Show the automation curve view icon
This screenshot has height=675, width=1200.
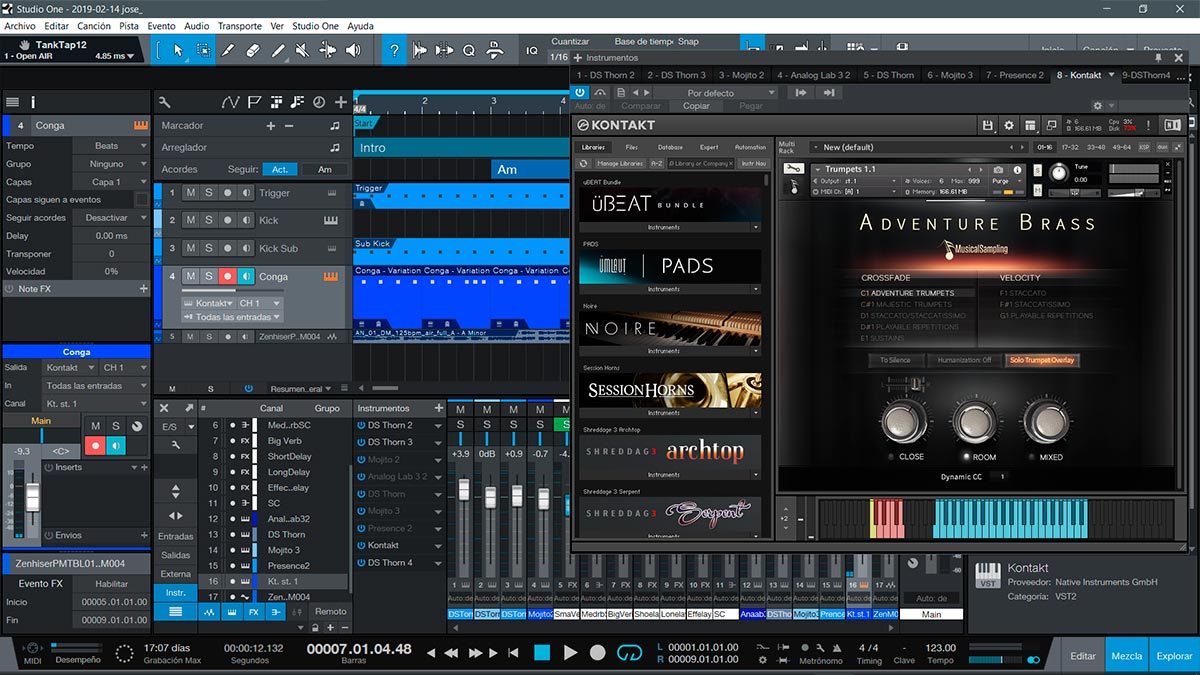point(231,102)
